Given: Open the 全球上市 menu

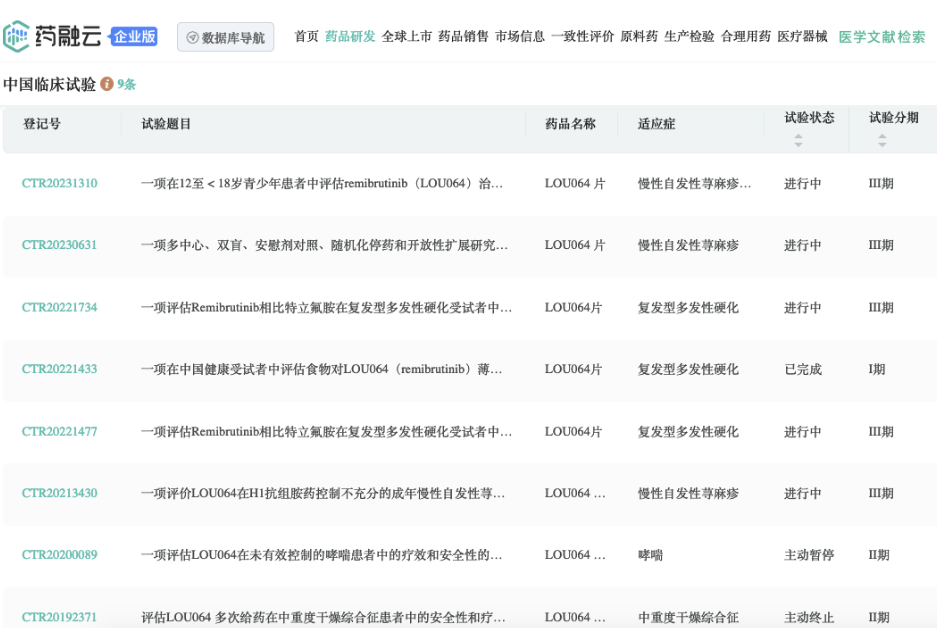Looking at the screenshot, I should point(407,37).
